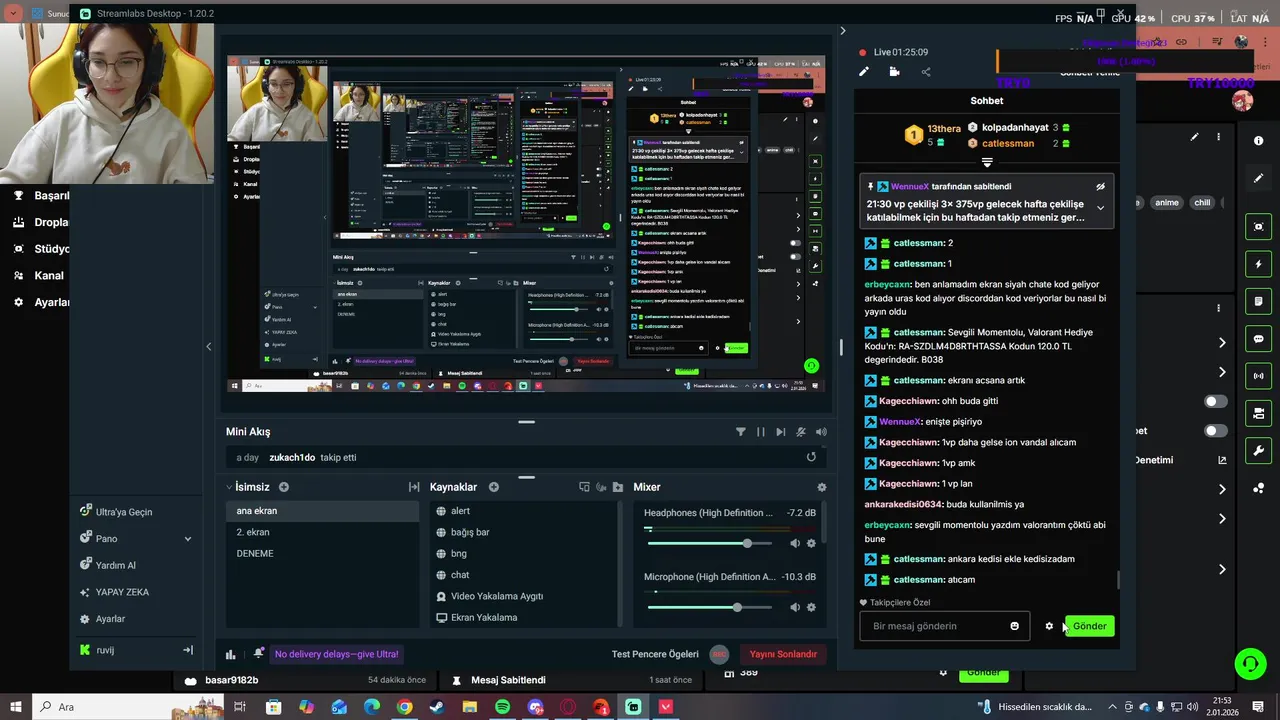The image size is (1280, 720).
Task: Open Headphones audio source settings gear
Action: tap(811, 543)
